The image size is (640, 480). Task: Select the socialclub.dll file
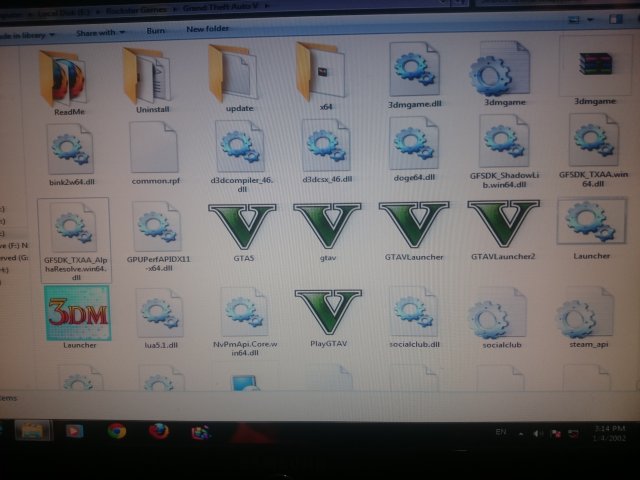point(413,314)
